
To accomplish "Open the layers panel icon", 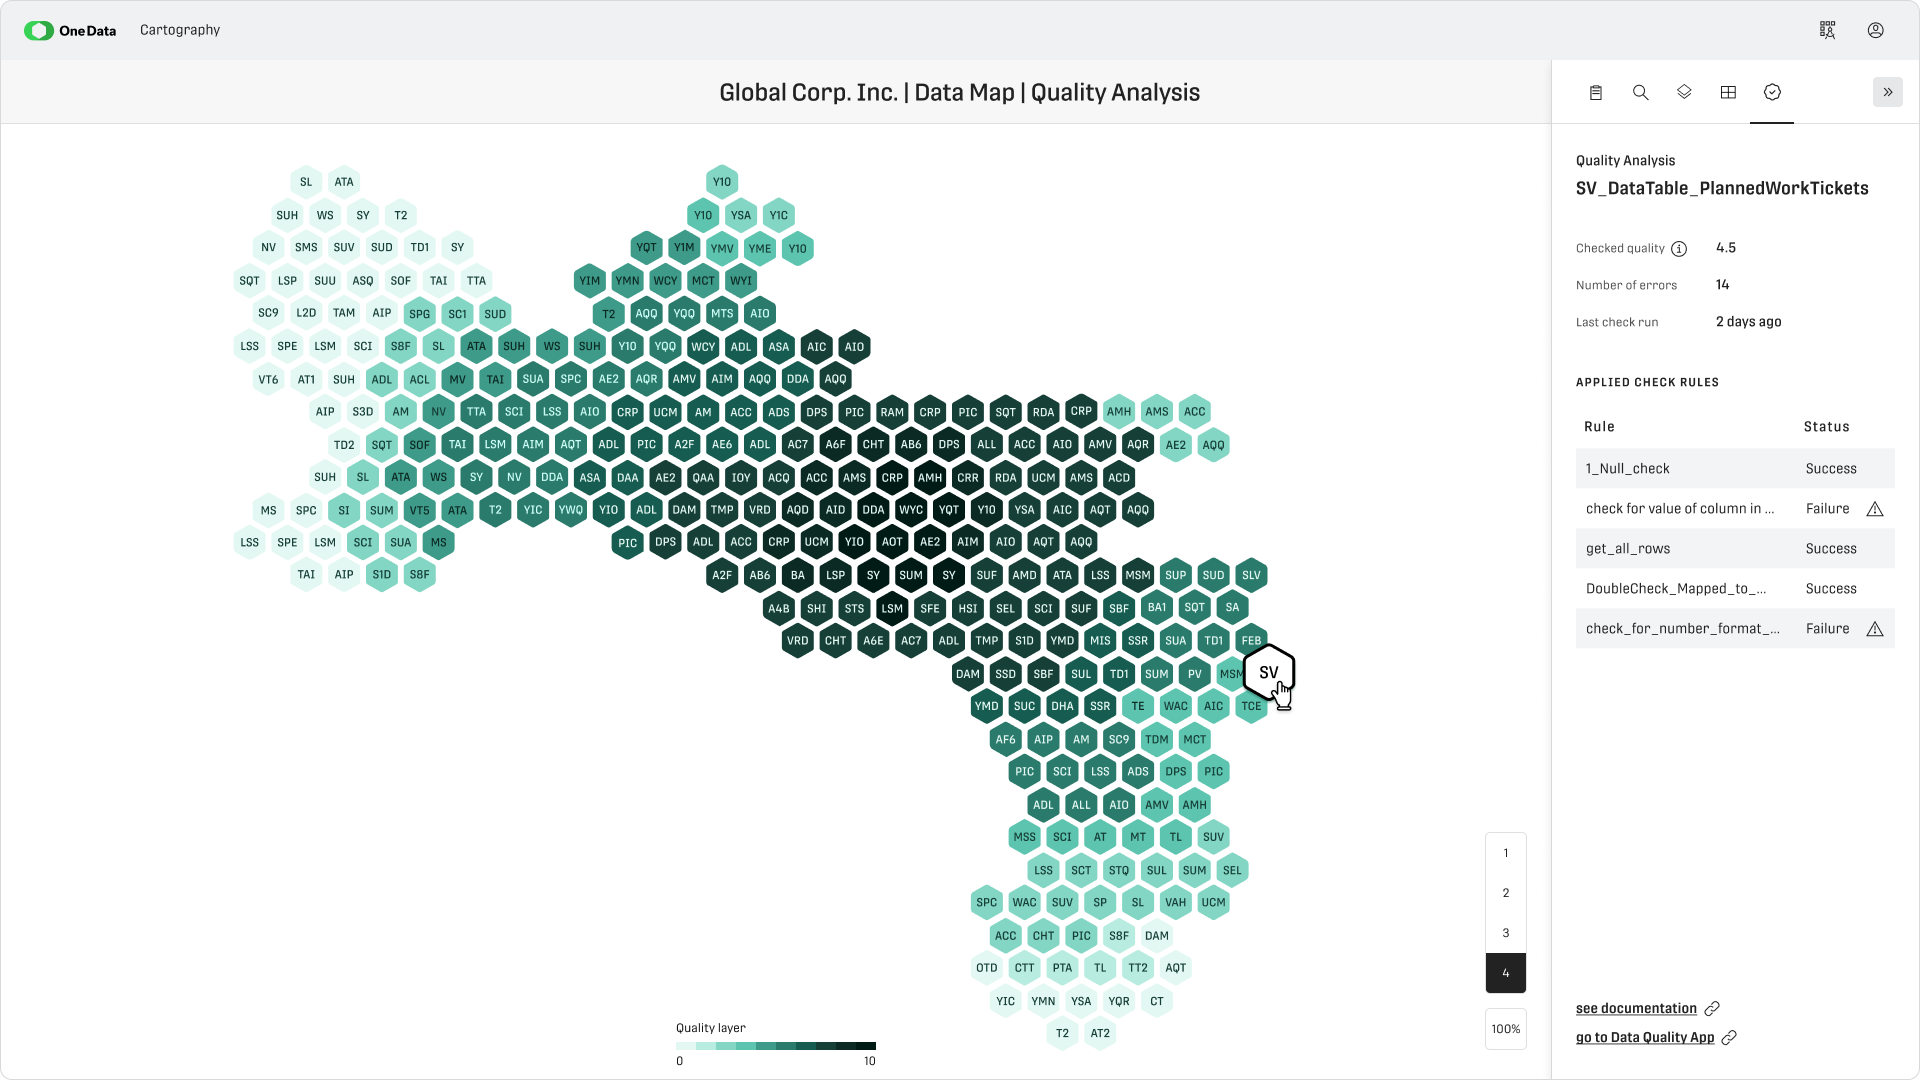I will coord(1684,92).
